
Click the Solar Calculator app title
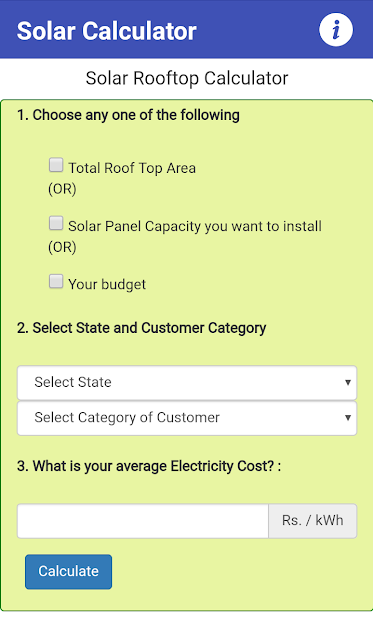pos(107,31)
